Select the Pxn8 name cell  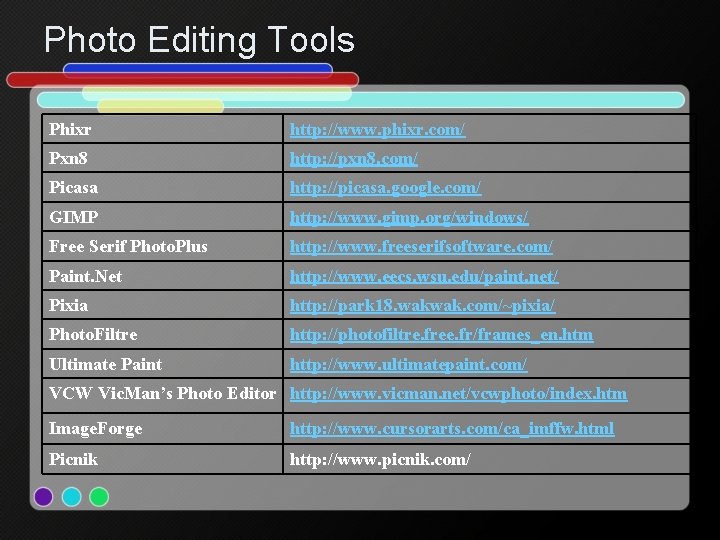[163, 158]
